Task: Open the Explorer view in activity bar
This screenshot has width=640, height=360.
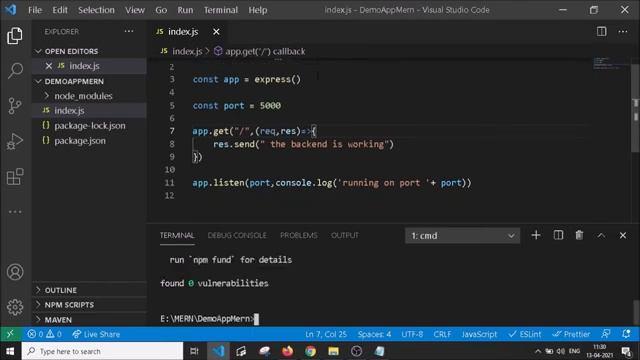Action: click(15, 36)
